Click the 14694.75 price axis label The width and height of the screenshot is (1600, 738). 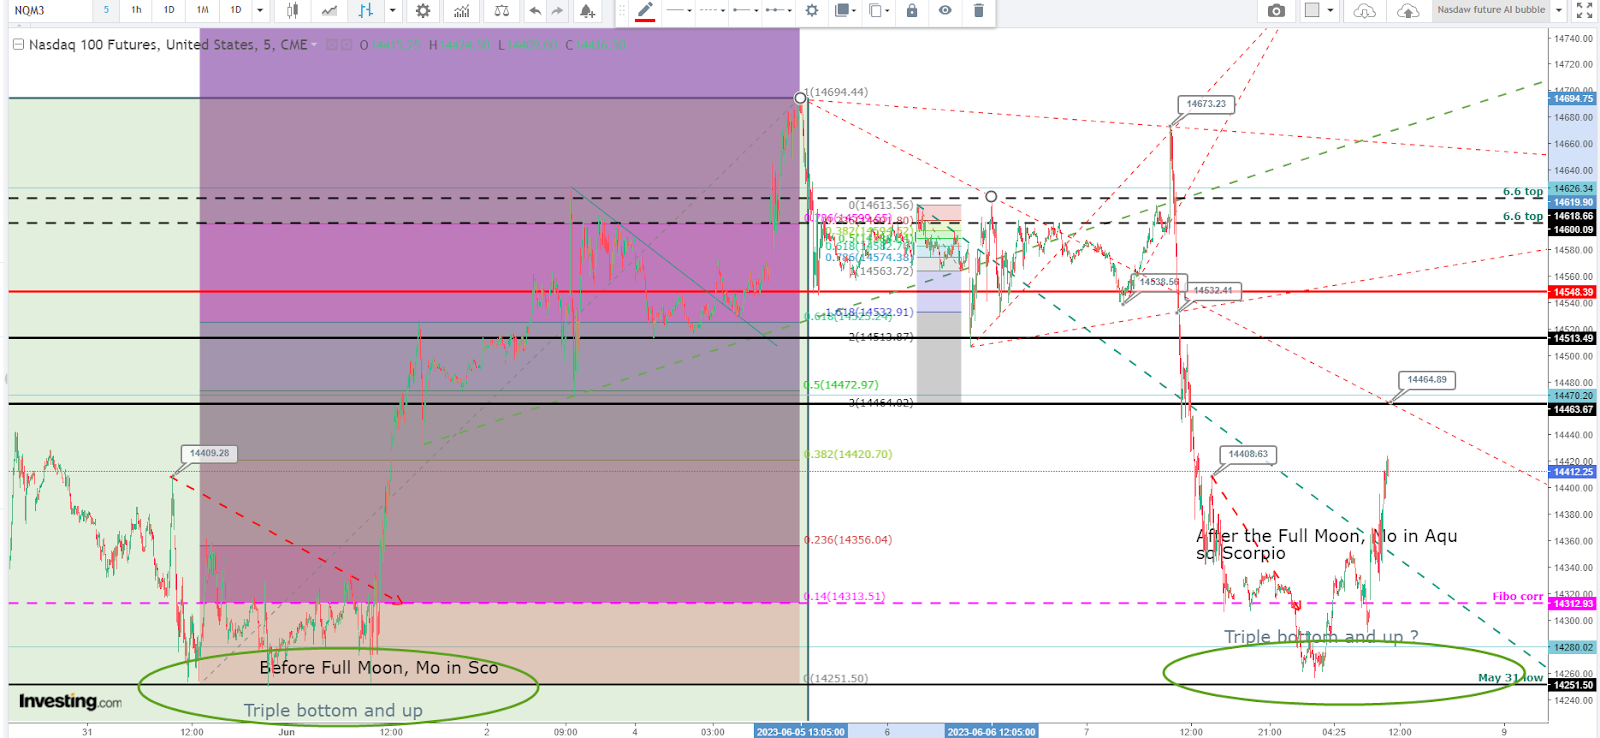(x=1573, y=99)
